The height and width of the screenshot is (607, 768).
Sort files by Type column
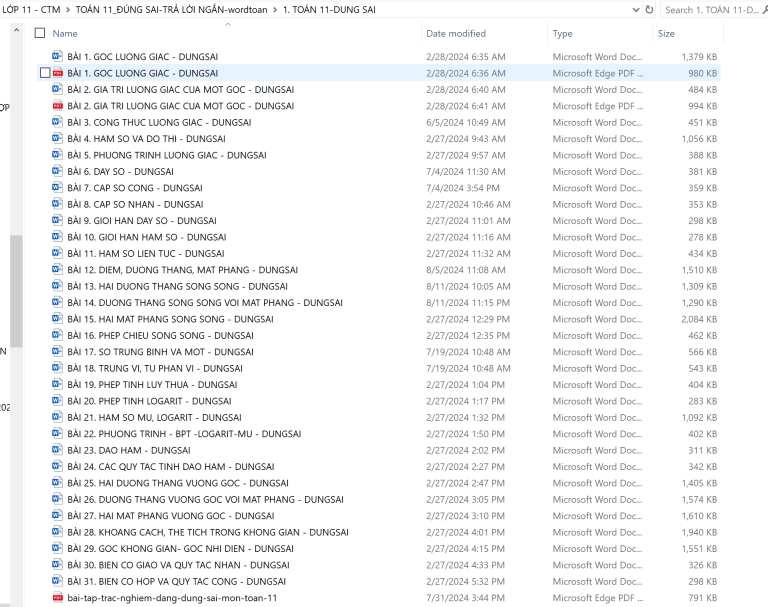562,33
